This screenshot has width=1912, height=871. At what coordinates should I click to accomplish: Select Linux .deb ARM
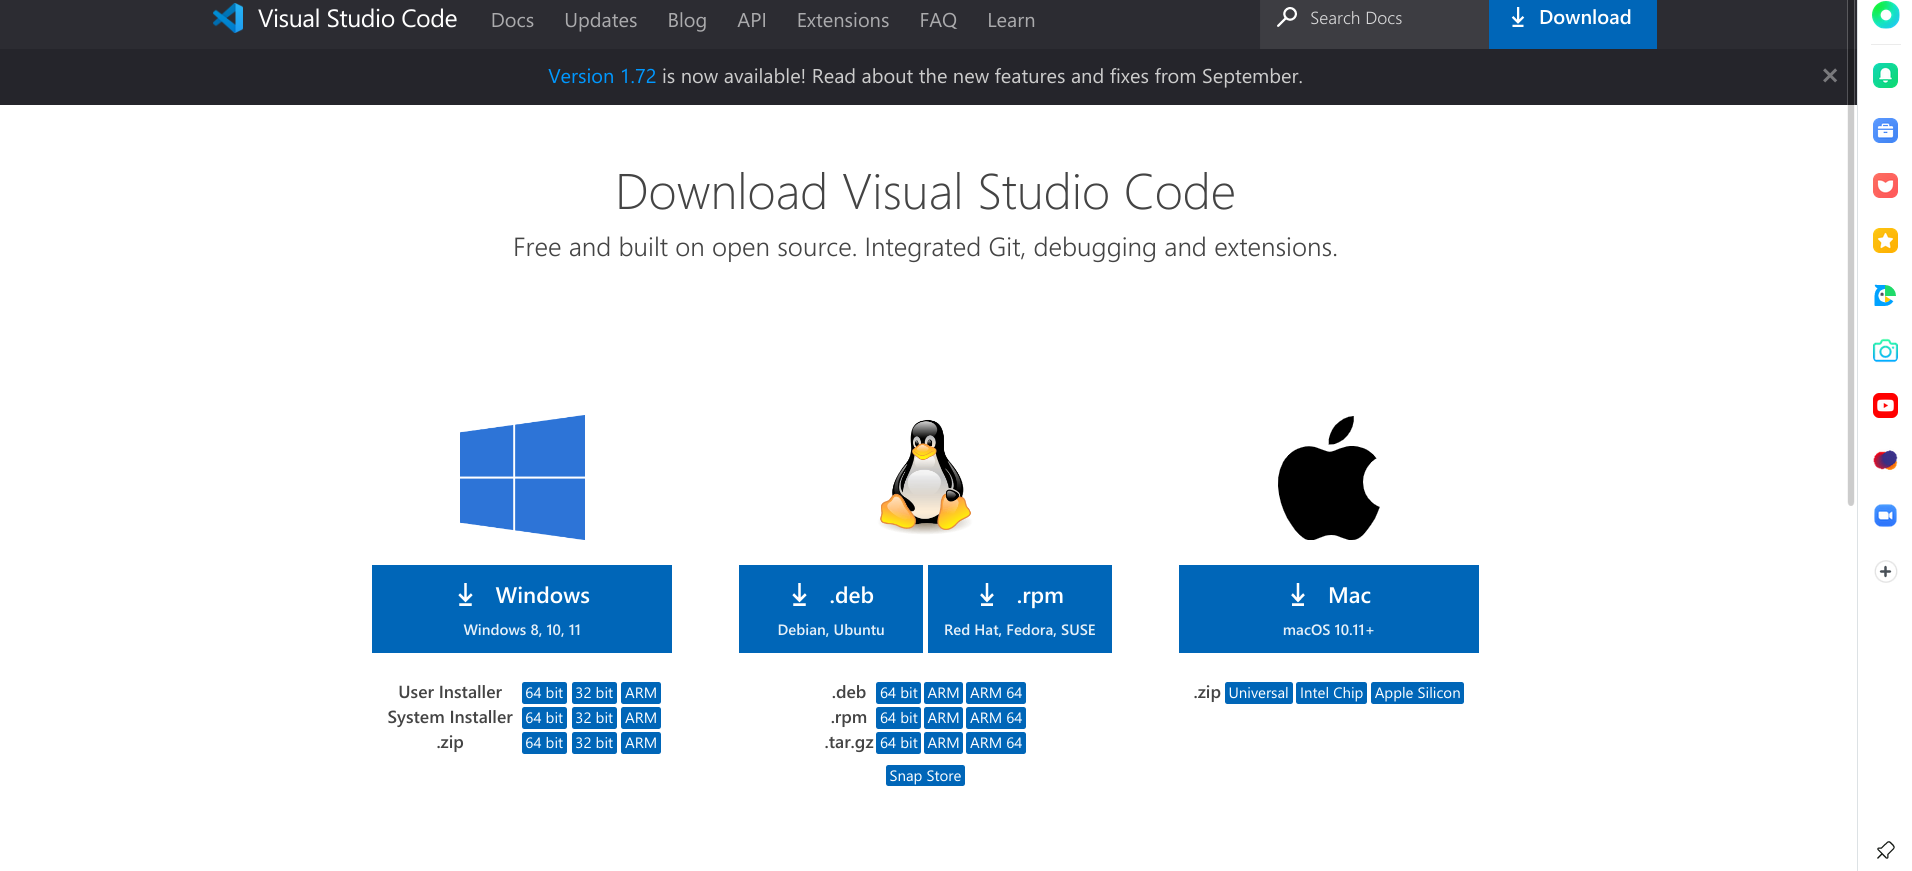click(x=943, y=693)
